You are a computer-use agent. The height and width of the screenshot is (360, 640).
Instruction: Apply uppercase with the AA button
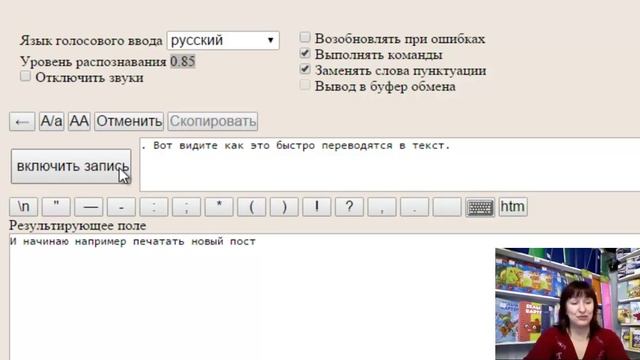coord(79,122)
